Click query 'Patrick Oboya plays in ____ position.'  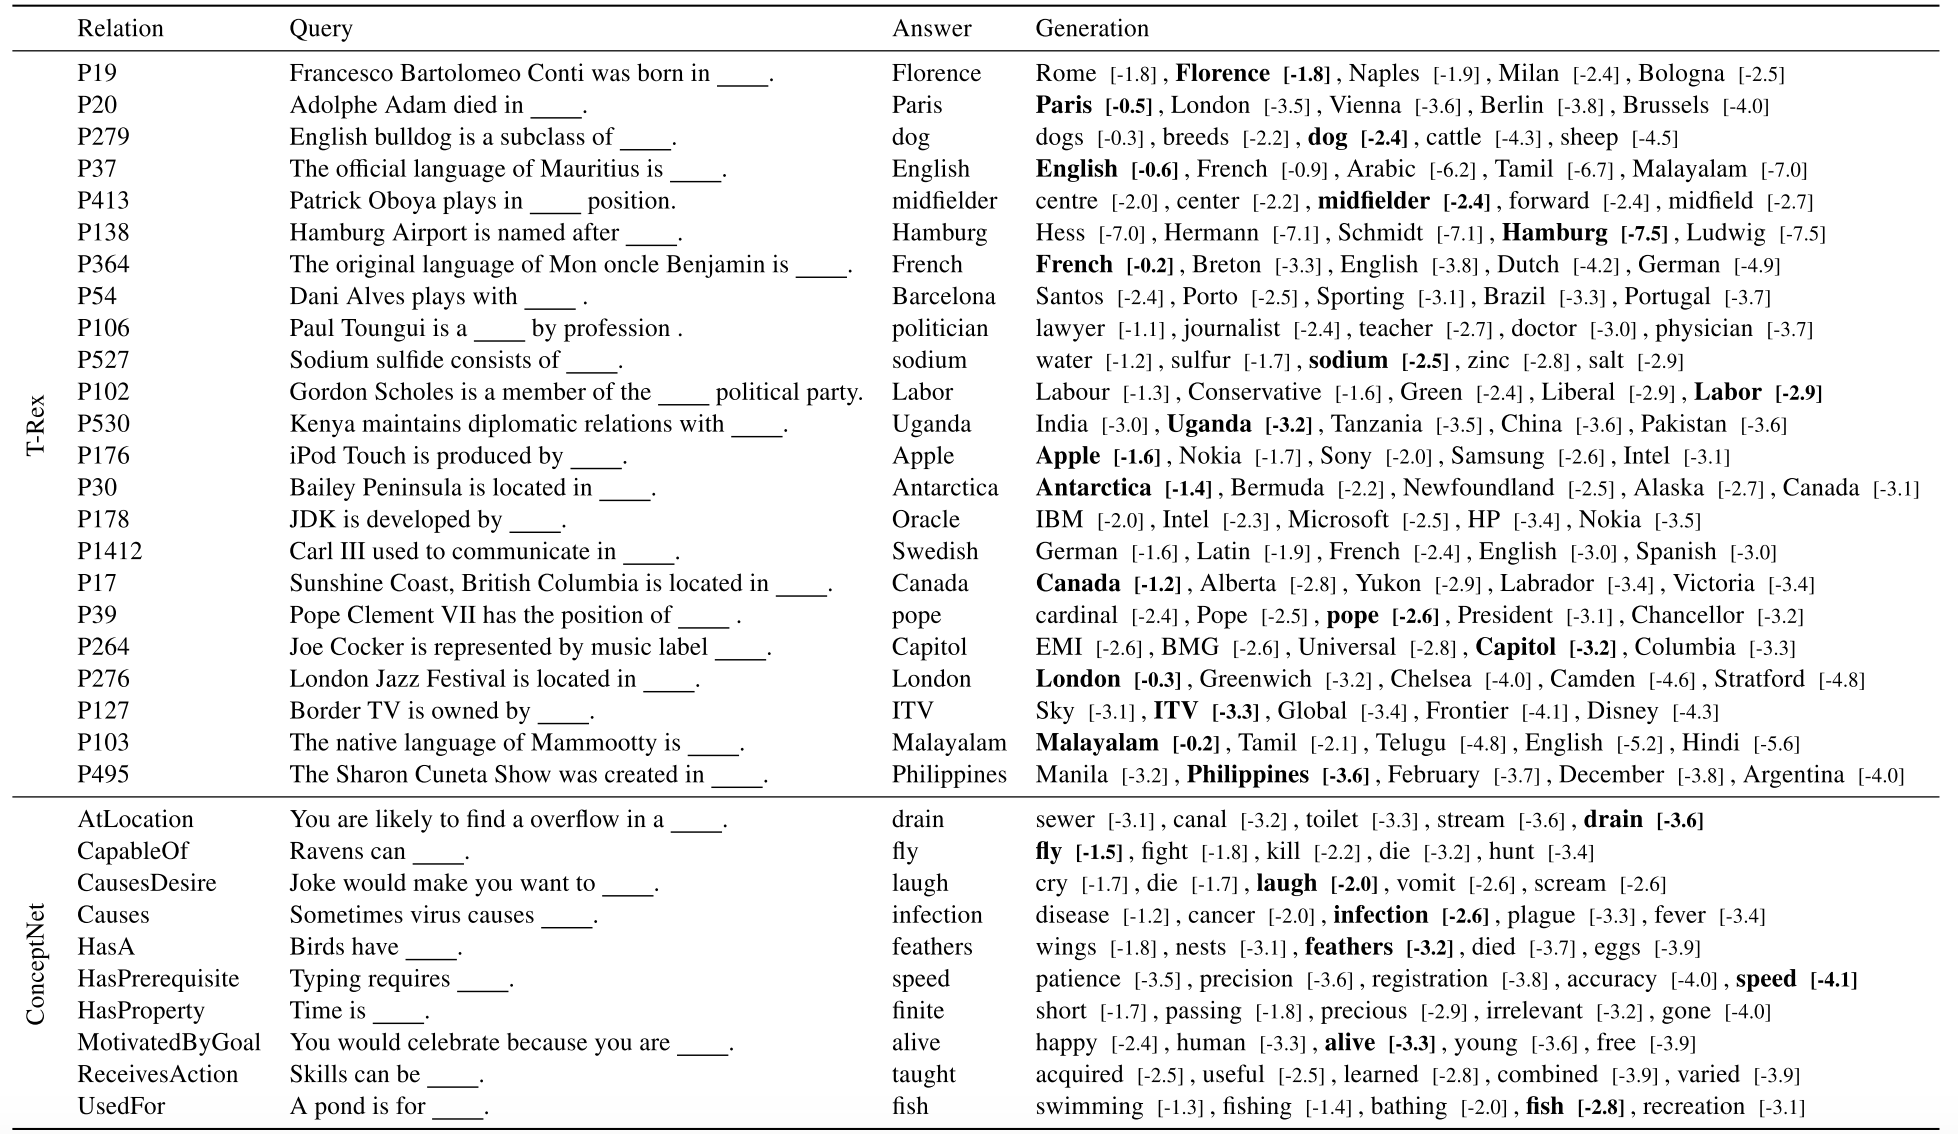click(483, 201)
